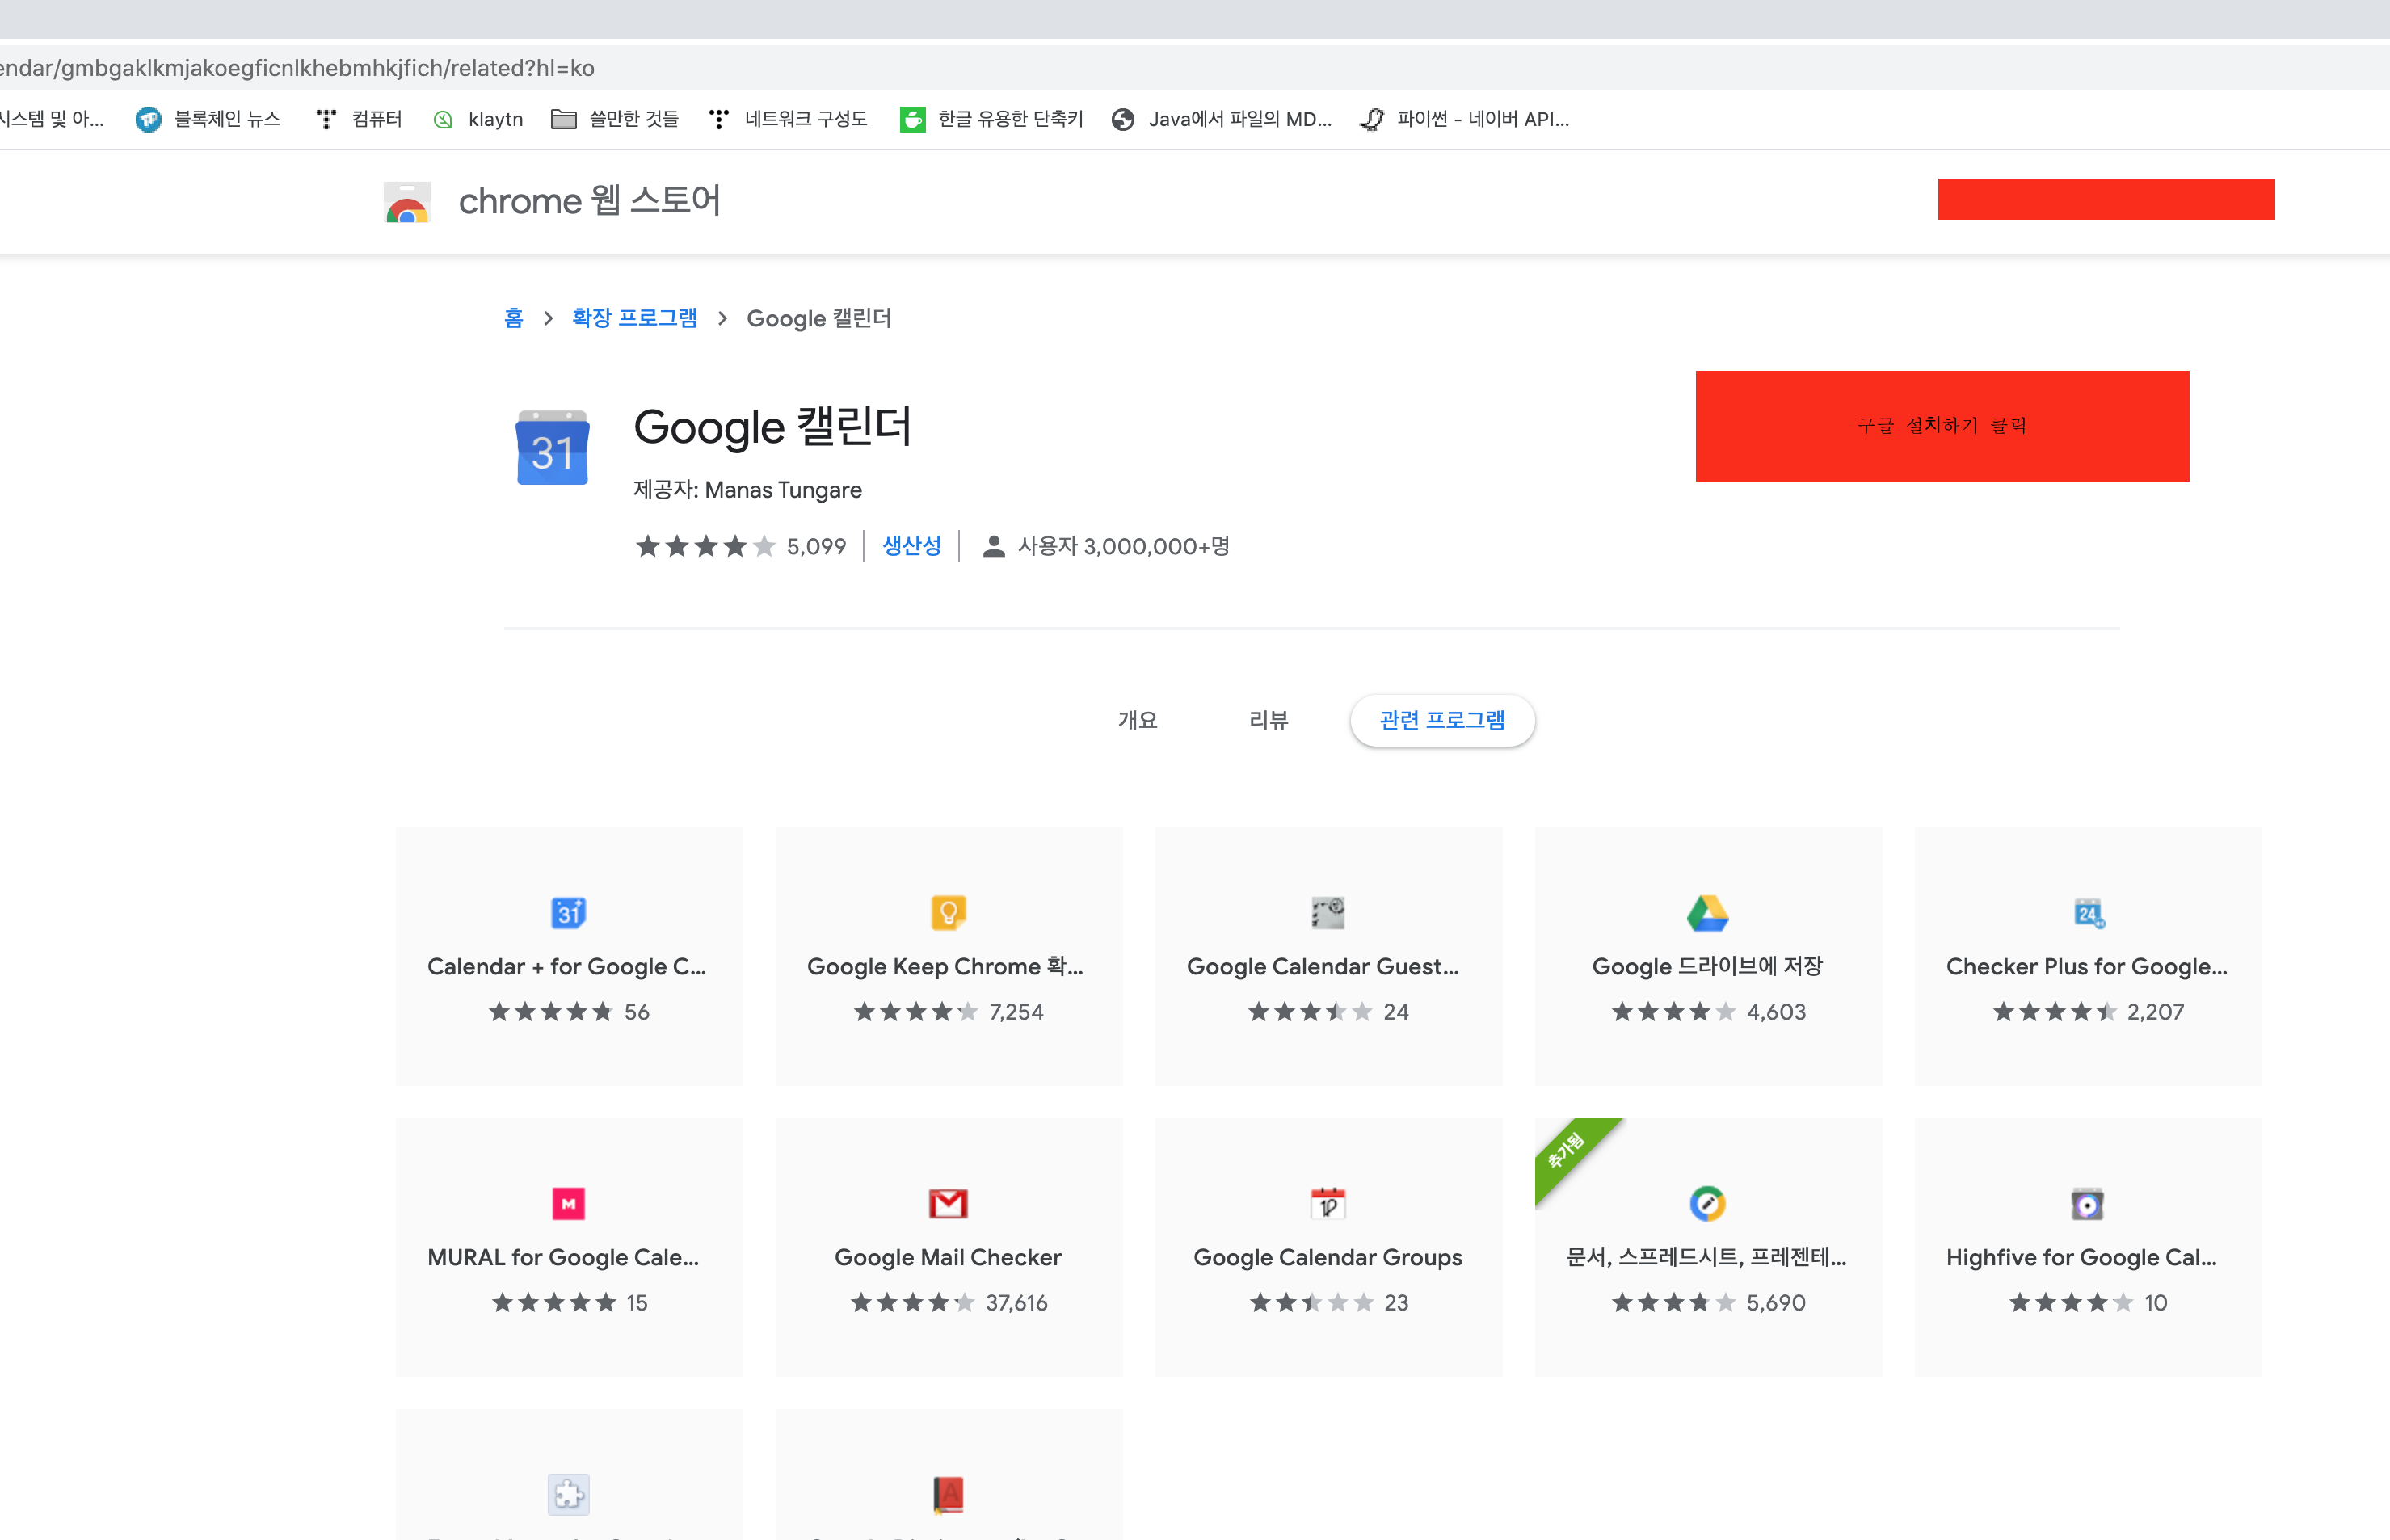This screenshot has height=1540, width=2390.
Task: Open the Google Calendar Guest extension card
Action: [x=1327, y=956]
